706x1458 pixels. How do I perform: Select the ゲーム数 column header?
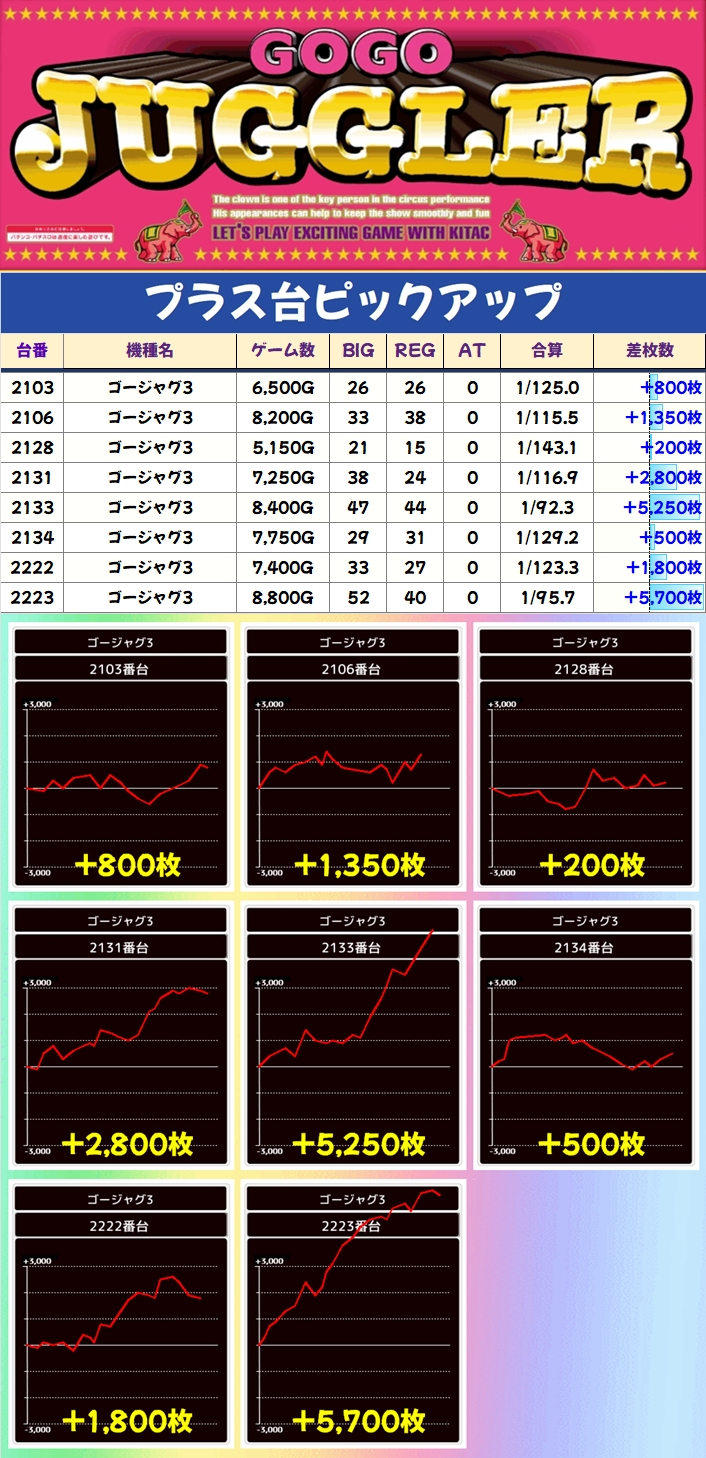pyautogui.click(x=282, y=350)
